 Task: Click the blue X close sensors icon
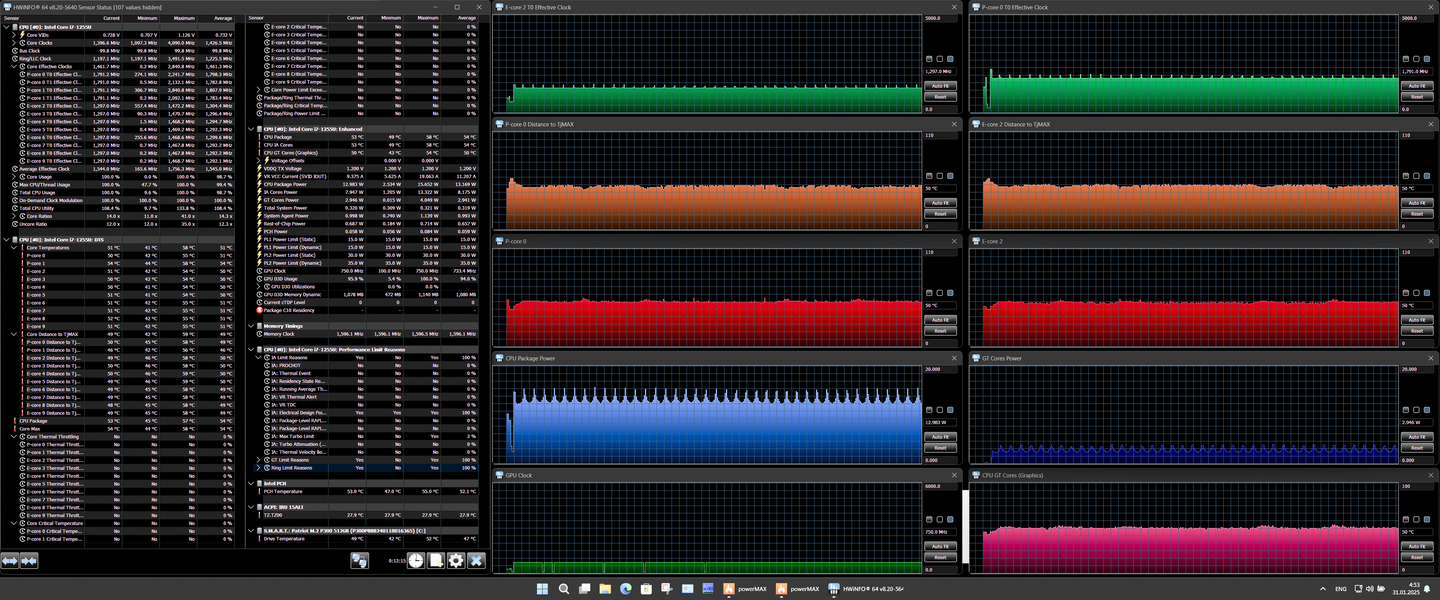(476, 561)
